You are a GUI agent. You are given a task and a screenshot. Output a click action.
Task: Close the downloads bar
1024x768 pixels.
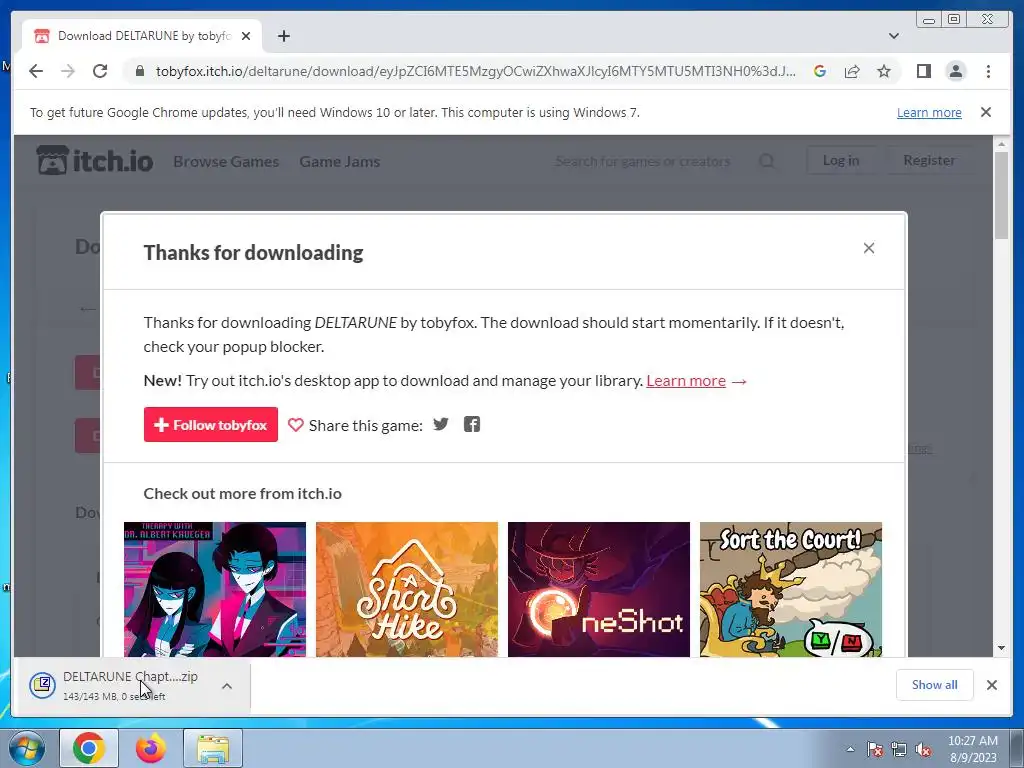(x=992, y=685)
